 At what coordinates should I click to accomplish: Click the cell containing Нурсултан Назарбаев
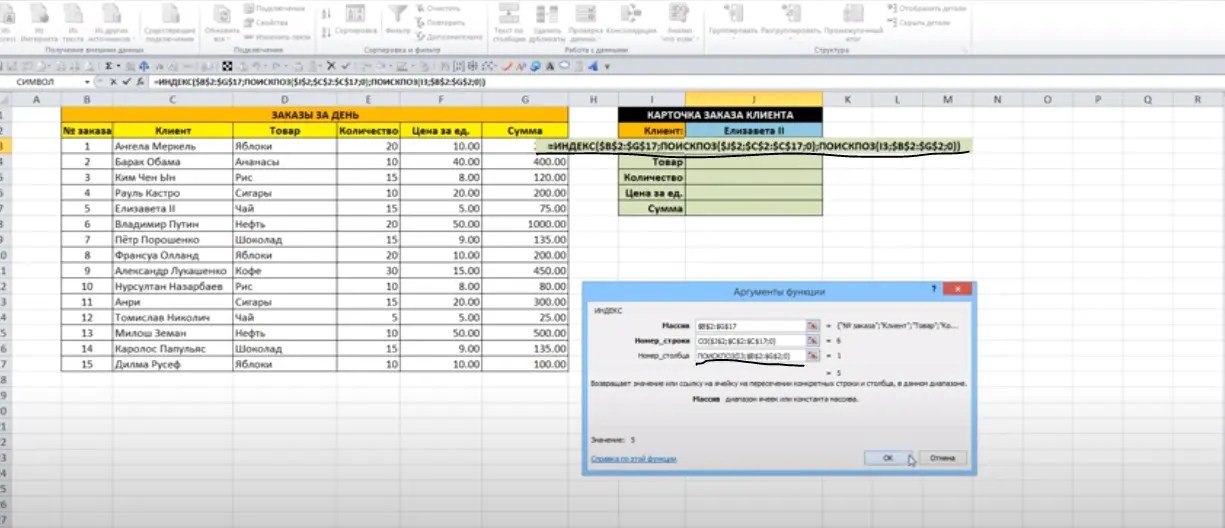pos(172,286)
